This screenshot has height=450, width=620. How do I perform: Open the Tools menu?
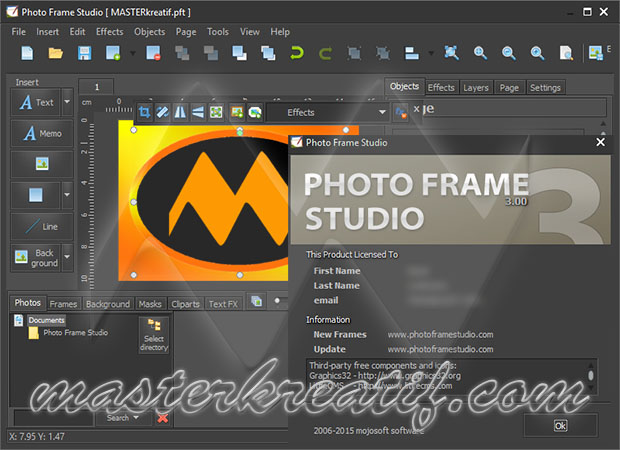[218, 32]
